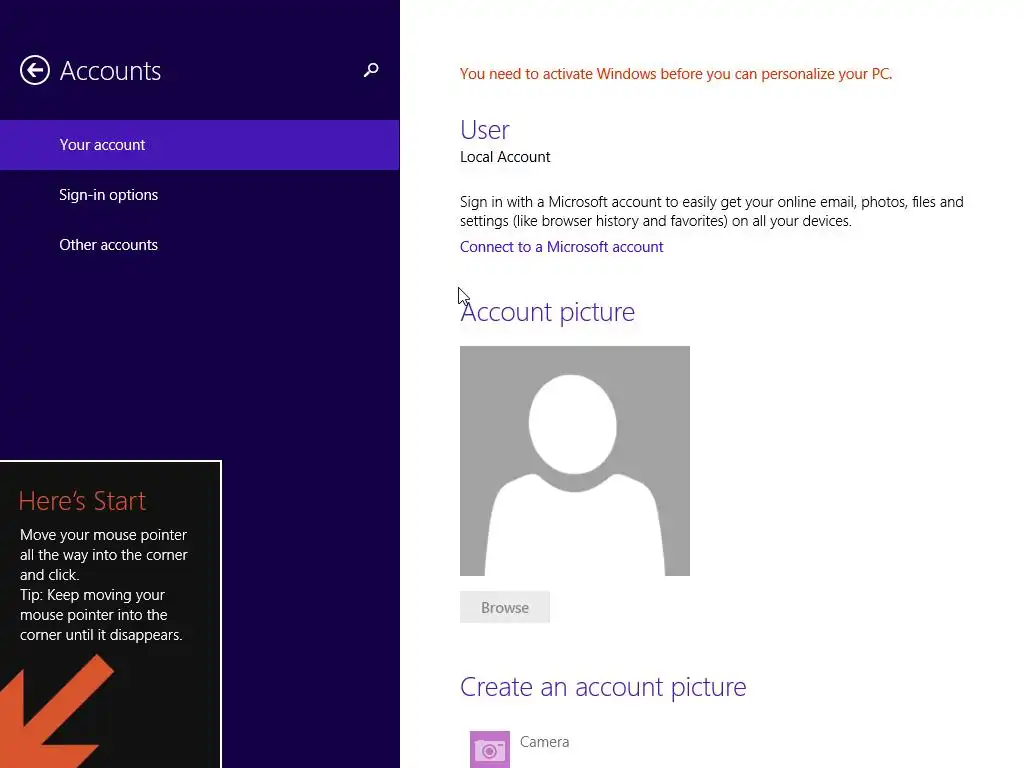
Task: Click the Accounts title text
Action: (x=110, y=71)
